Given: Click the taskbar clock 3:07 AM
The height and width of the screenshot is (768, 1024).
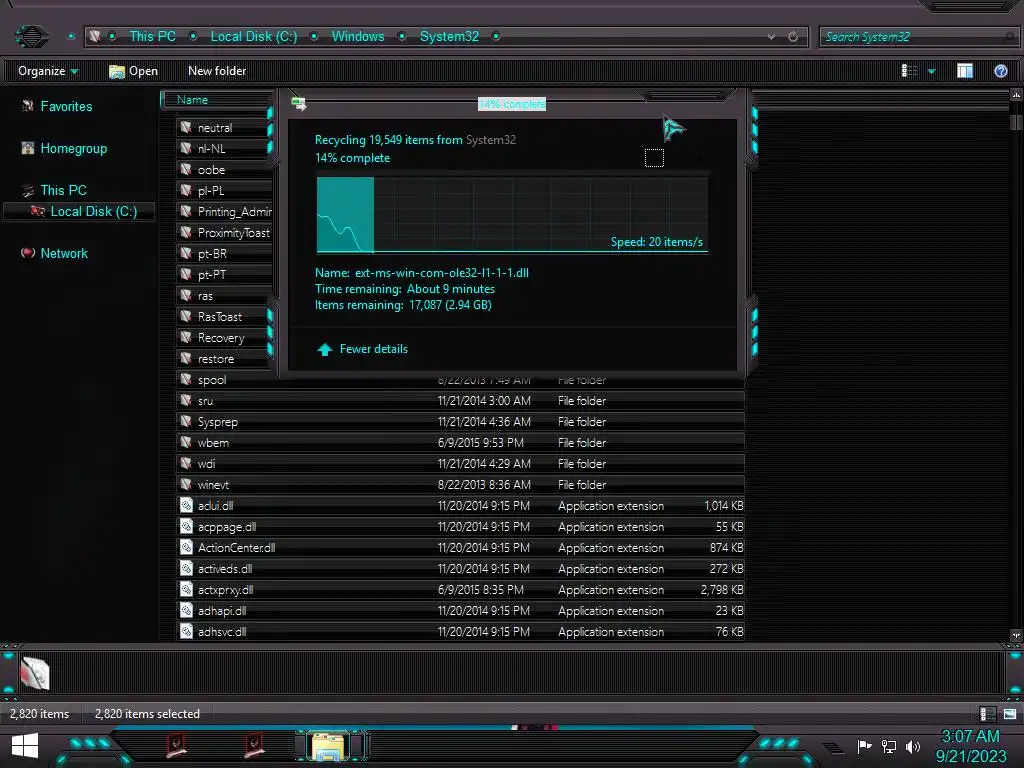Looking at the screenshot, I should pos(970,737).
